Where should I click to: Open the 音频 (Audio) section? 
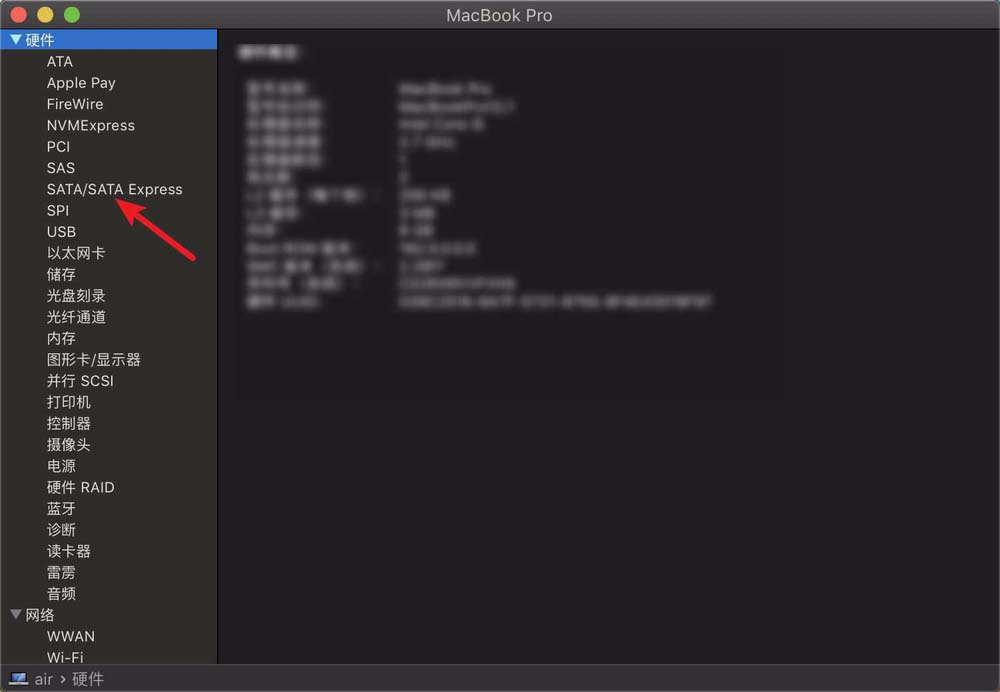point(61,593)
